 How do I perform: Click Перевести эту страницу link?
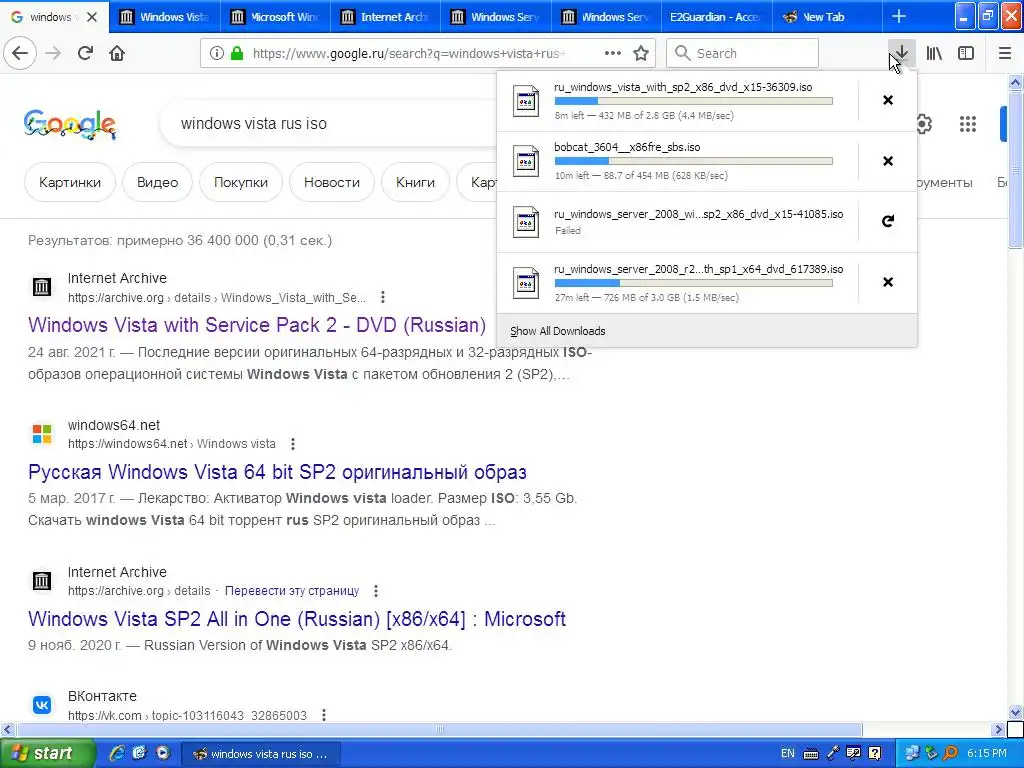tap(292, 591)
